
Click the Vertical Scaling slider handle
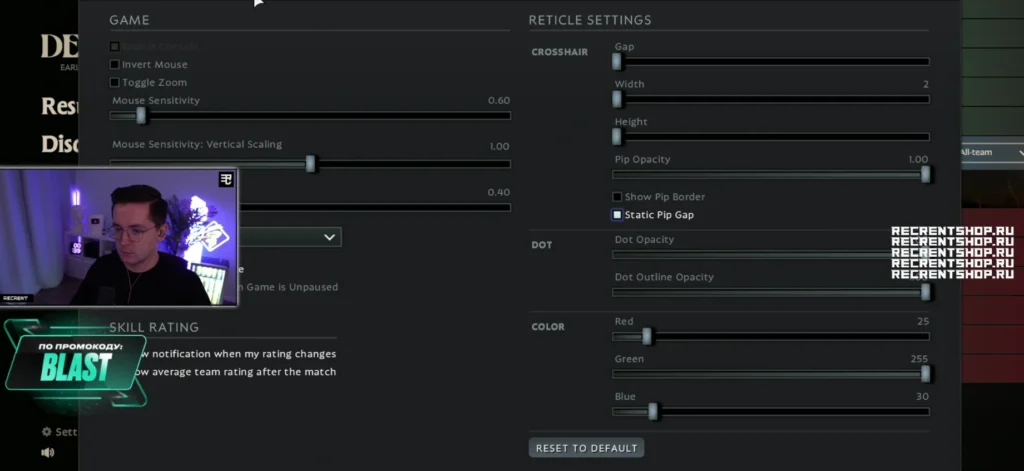(x=311, y=164)
